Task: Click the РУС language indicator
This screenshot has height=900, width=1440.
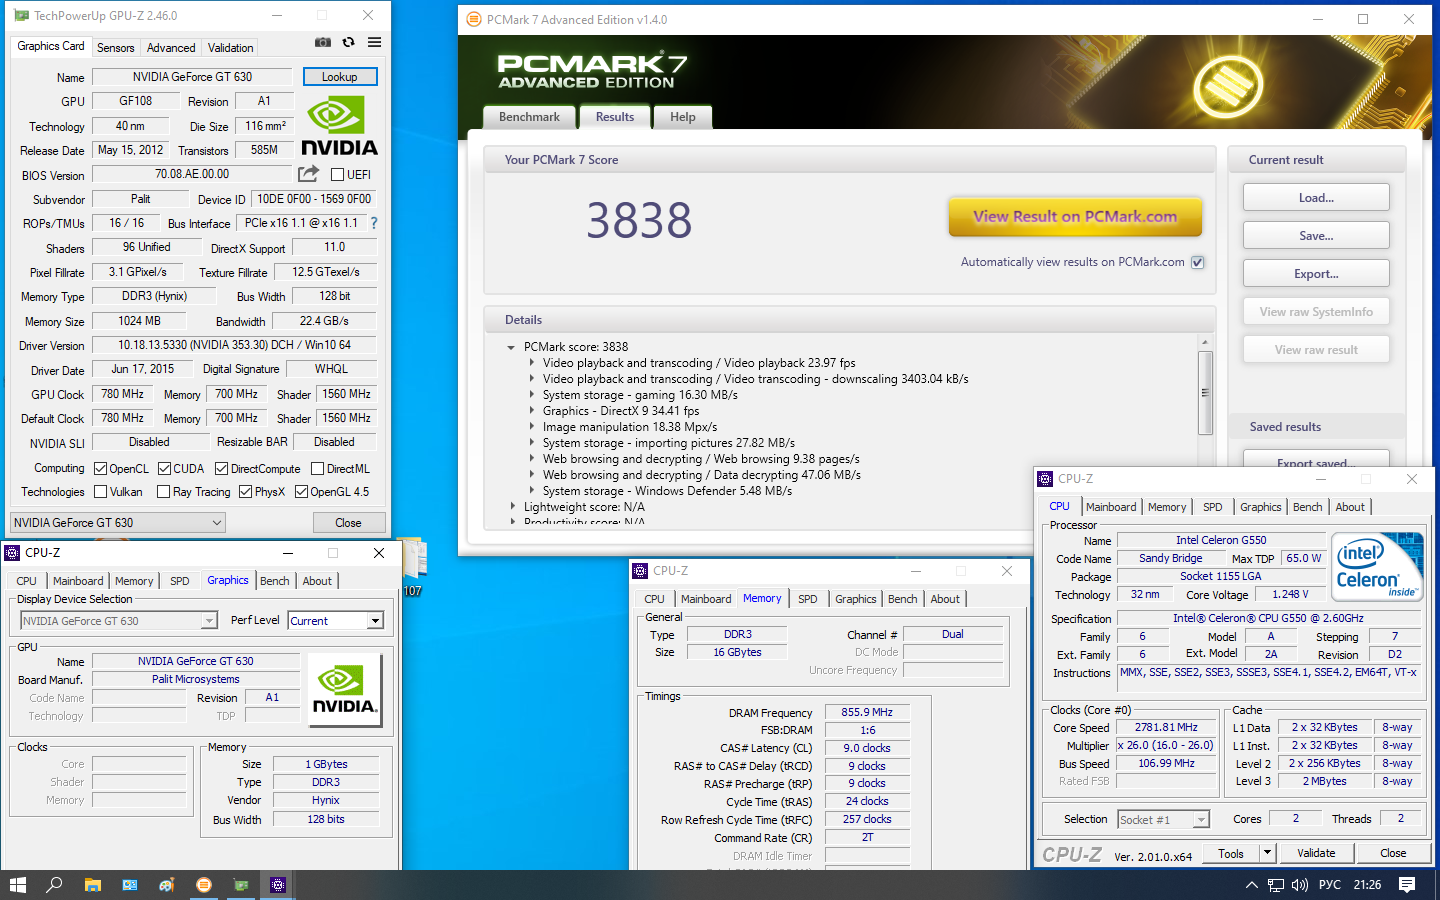Action: click(1330, 885)
